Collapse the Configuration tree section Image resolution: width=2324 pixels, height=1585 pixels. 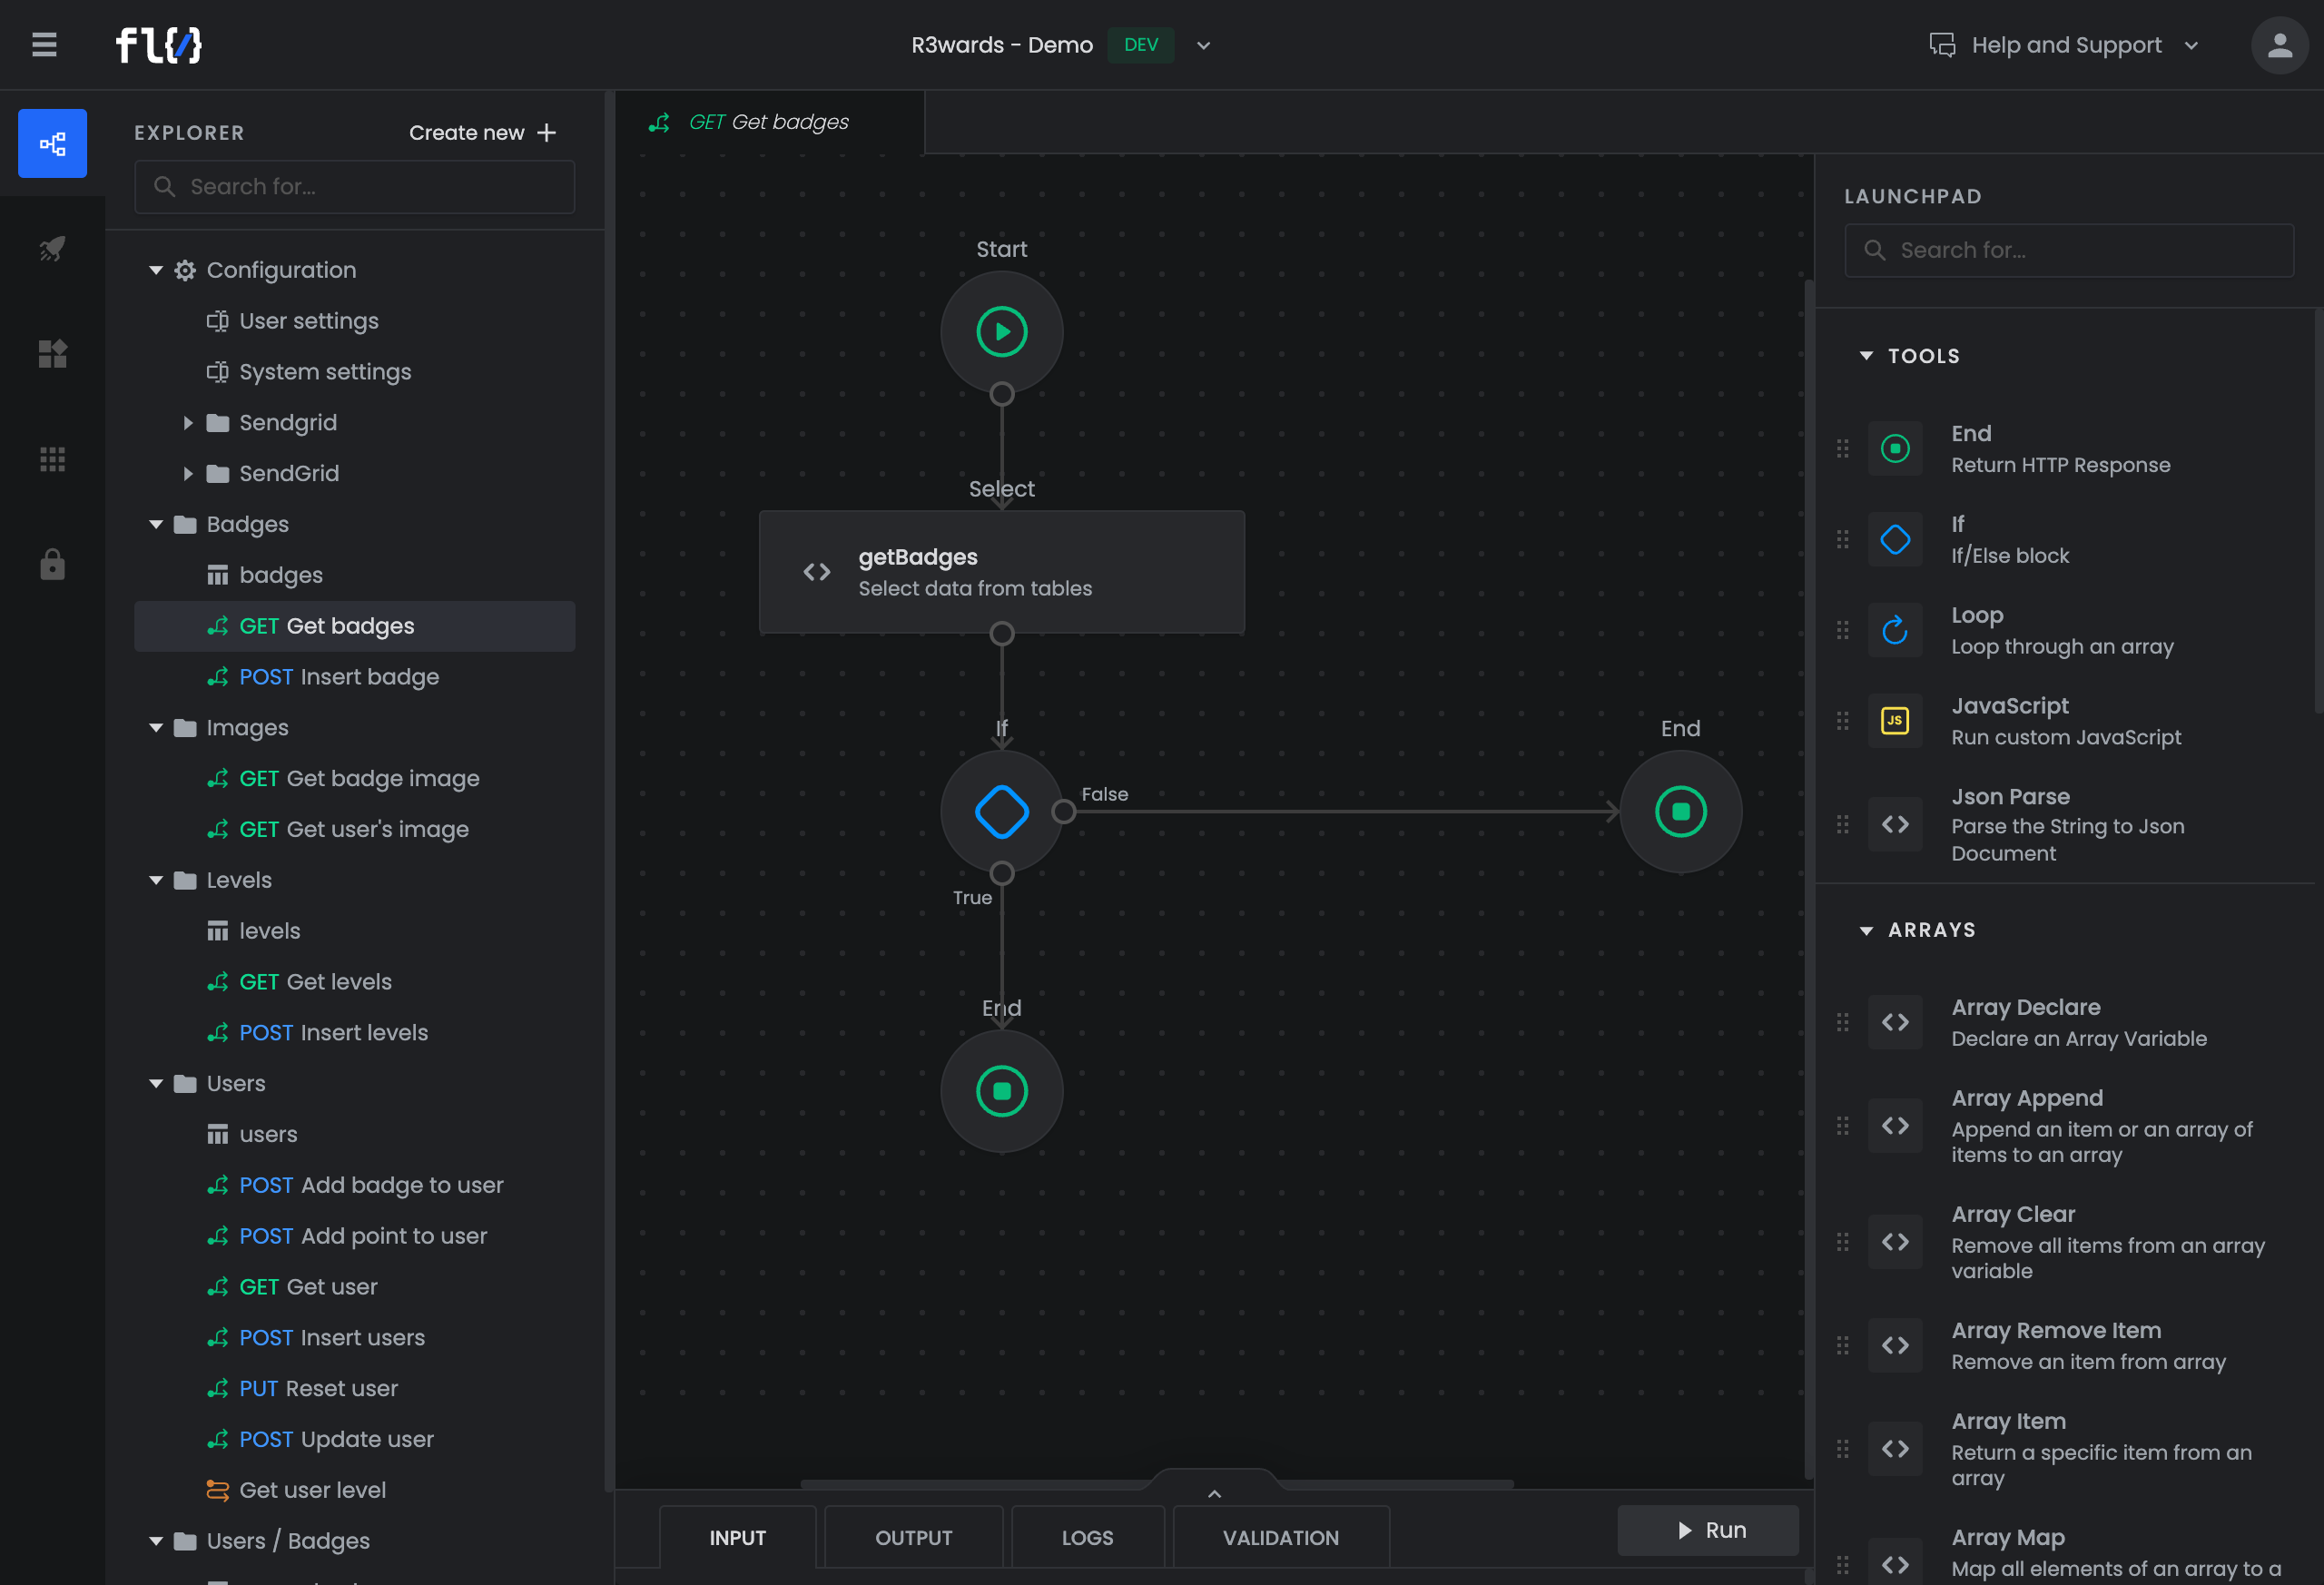(156, 270)
